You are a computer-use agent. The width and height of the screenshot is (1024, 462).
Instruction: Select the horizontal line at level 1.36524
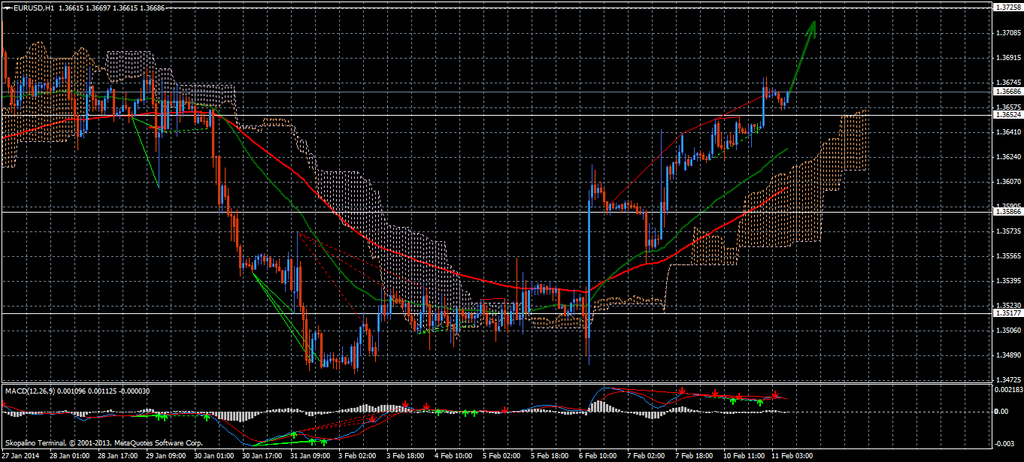click(496, 115)
